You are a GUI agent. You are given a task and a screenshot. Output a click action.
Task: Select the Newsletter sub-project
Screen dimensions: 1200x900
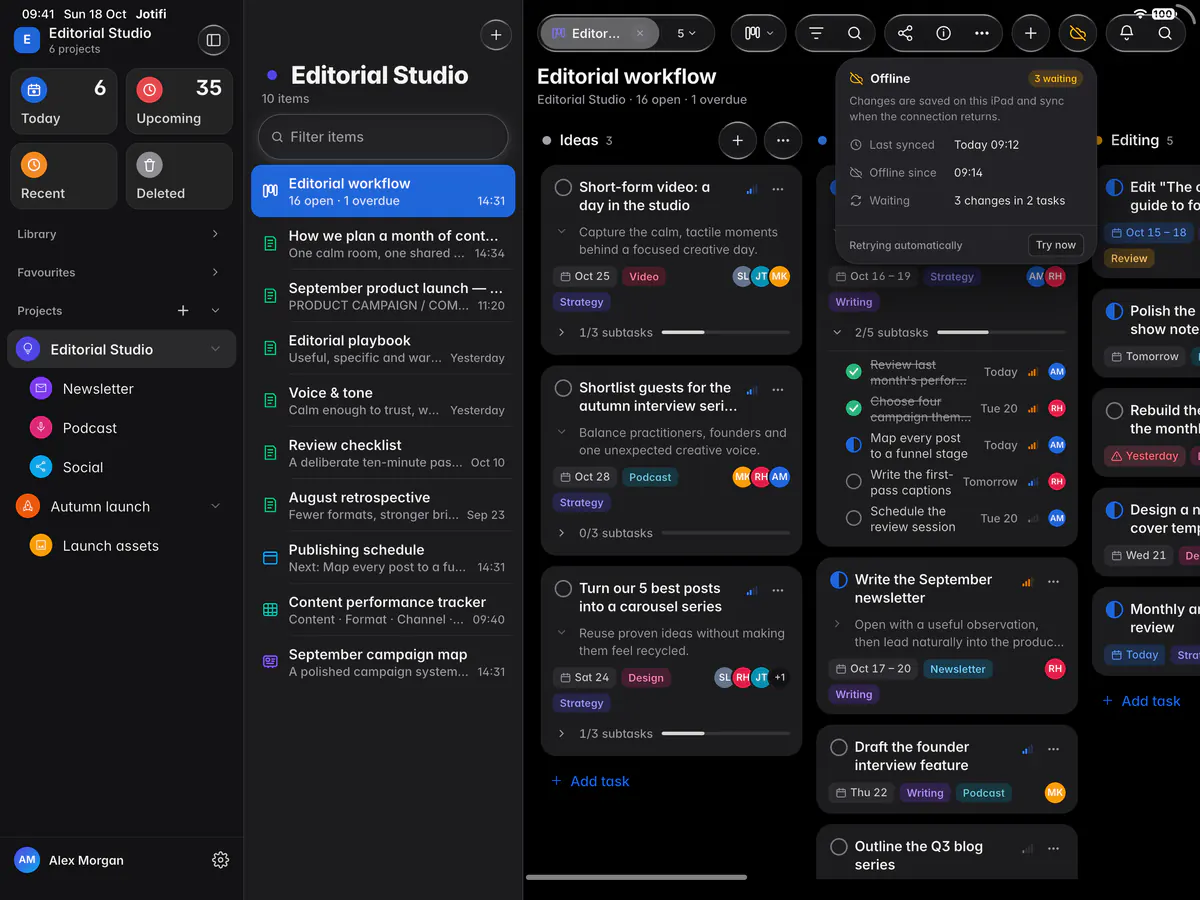pos(121,389)
